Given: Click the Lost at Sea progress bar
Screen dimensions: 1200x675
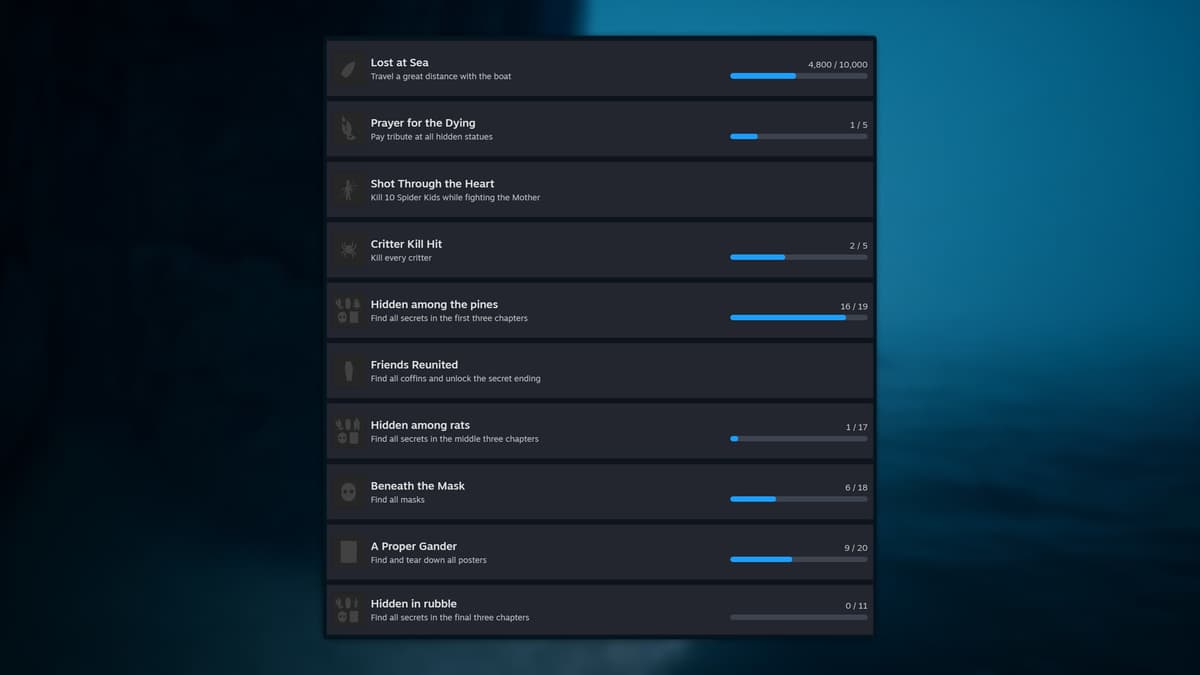Looking at the screenshot, I should click(798, 76).
